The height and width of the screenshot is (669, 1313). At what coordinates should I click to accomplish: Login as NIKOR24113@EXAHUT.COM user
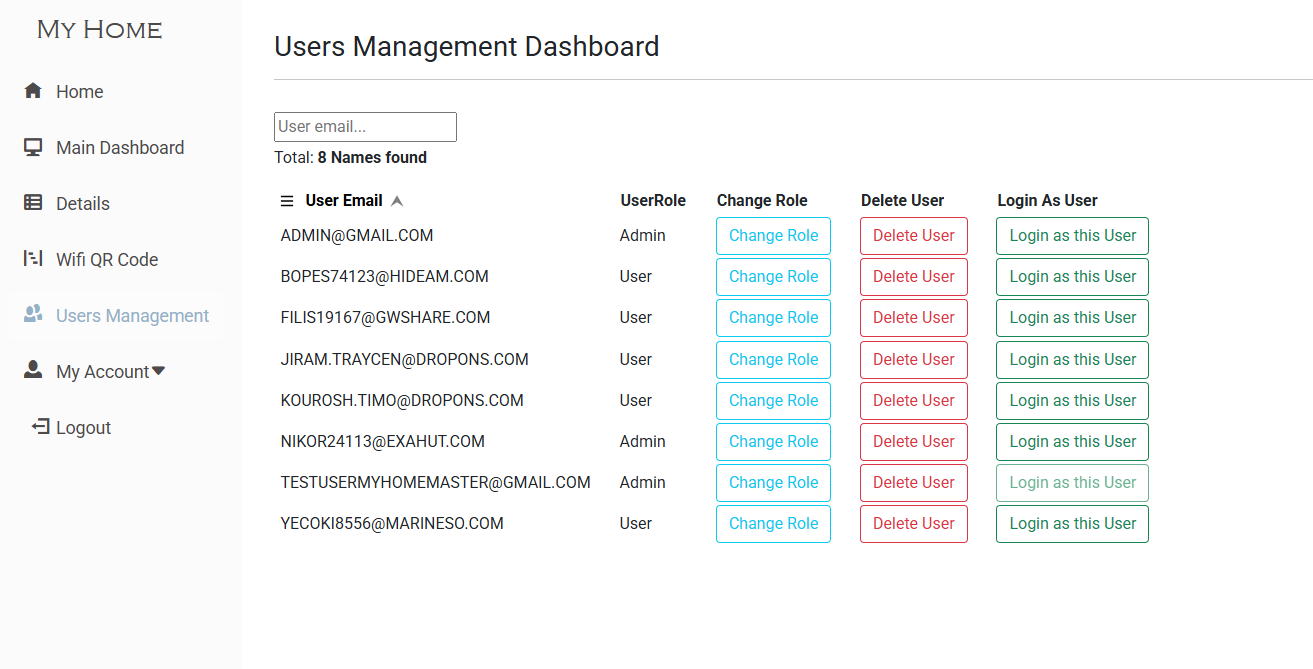point(1072,442)
